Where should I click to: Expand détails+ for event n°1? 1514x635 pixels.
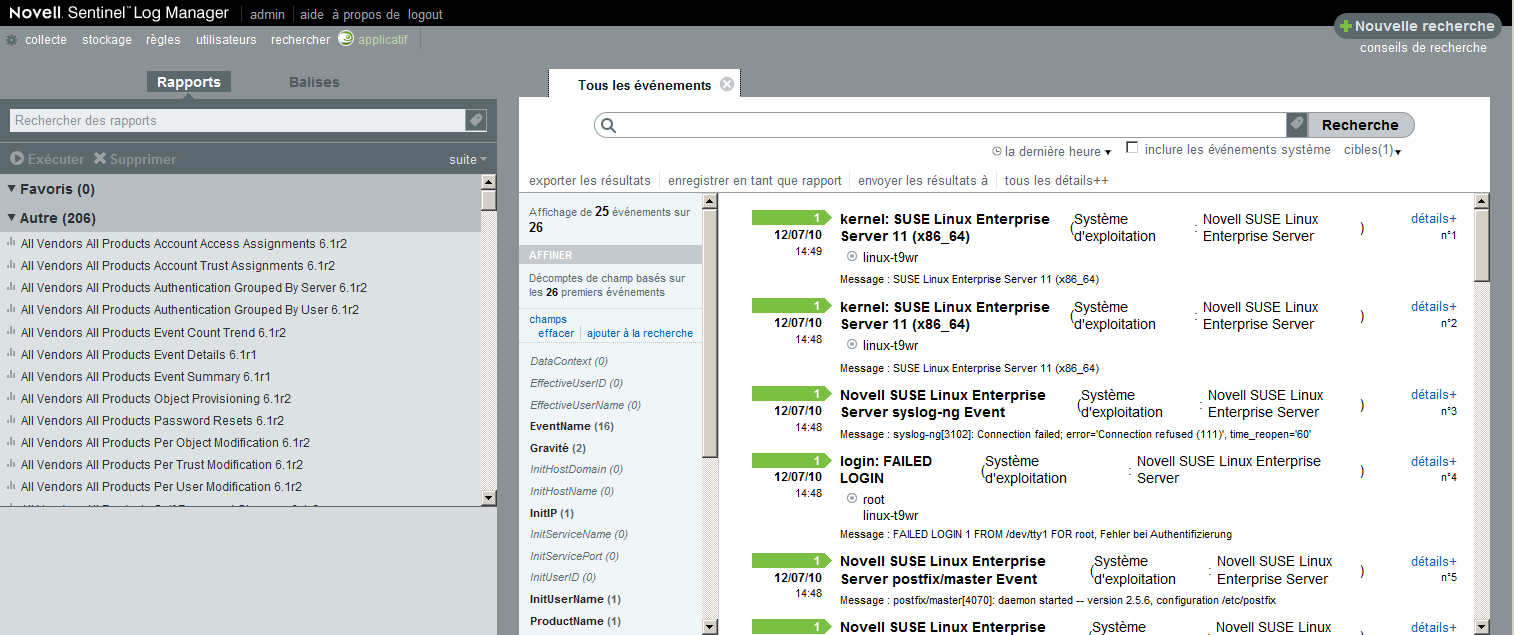pos(1433,218)
